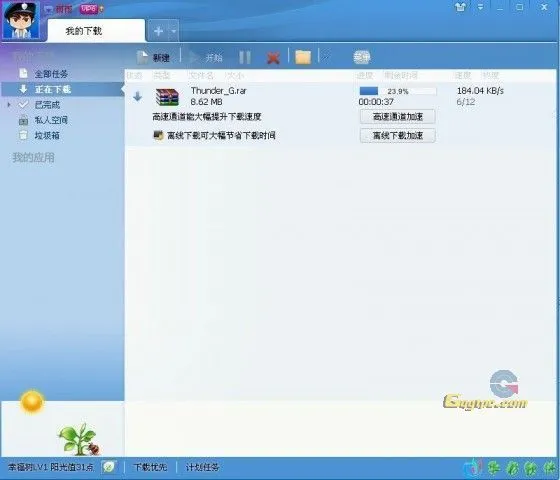Image resolution: width=560 pixels, height=480 pixels.
Task: Click the 高速通道能大幅提升下载速度 text
Action: tap(207, 117)
